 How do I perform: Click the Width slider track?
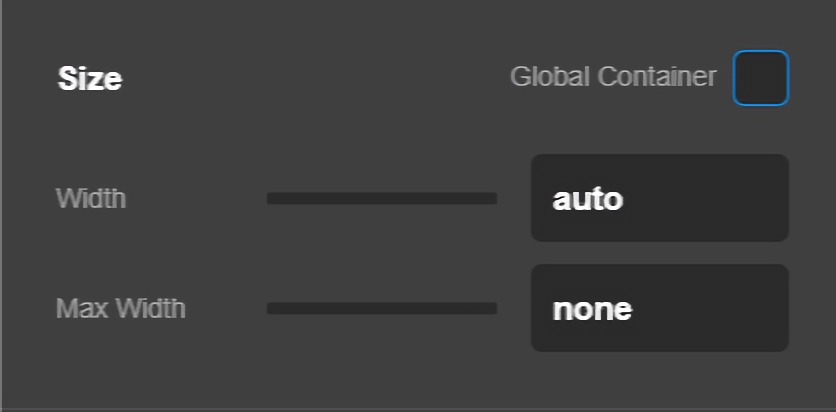tap(381, 198)
